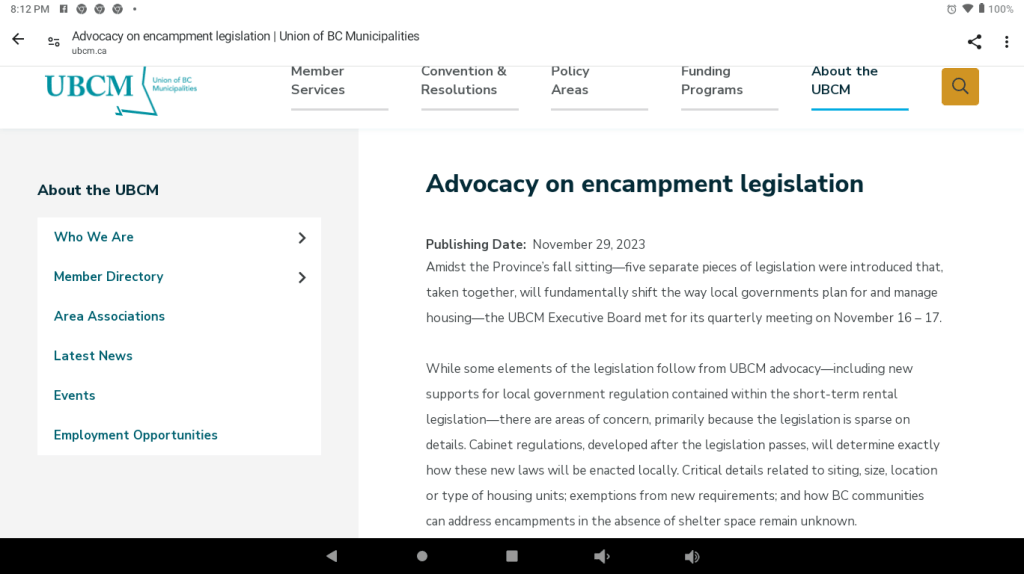
Task: Open the Funding Programs menu
Action: [x=712, y=81]
